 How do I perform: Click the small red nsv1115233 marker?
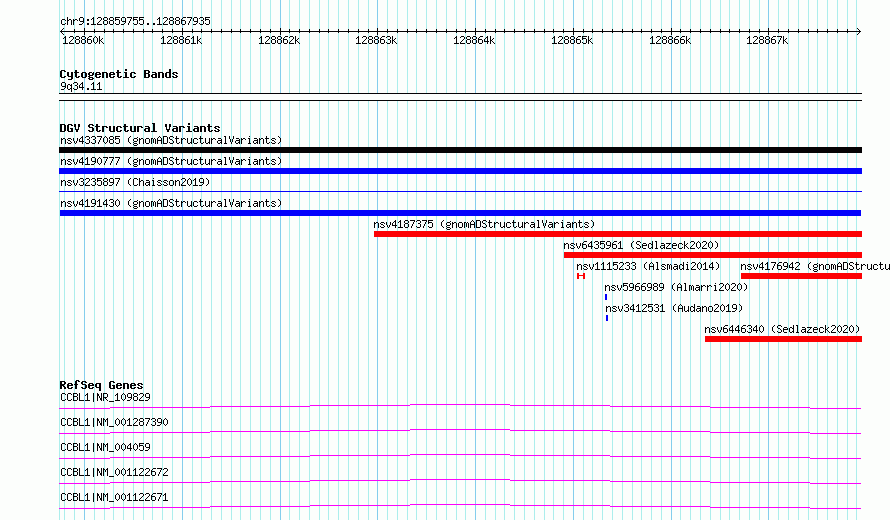[x=581, y=276]
